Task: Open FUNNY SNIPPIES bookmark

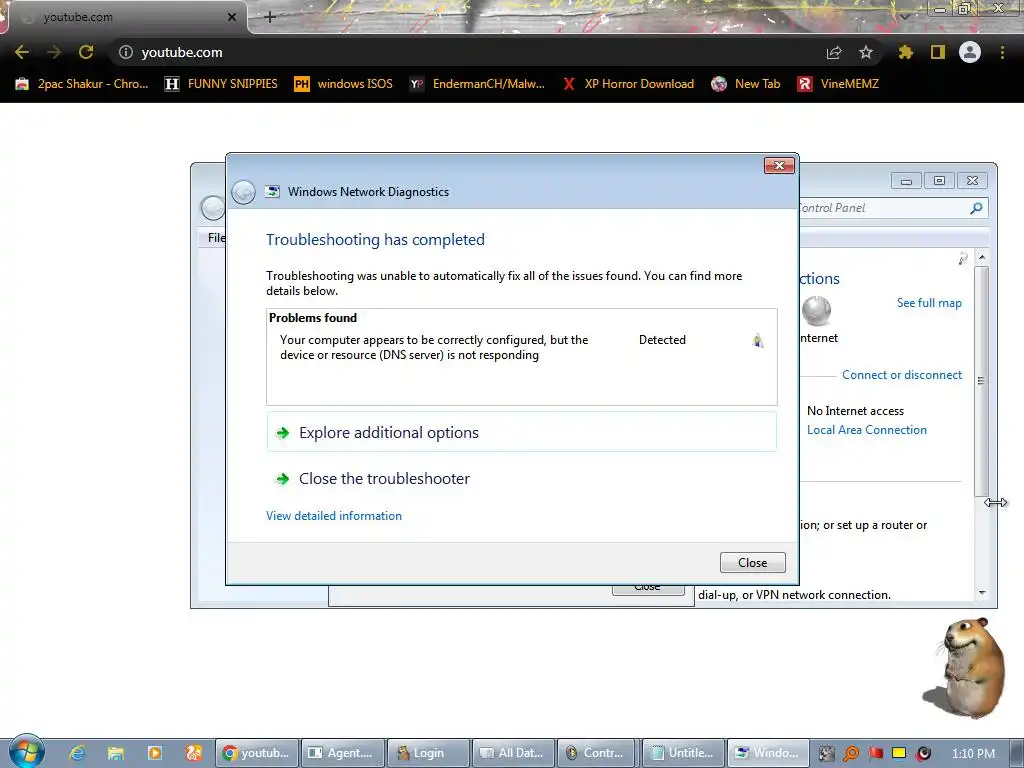Action: (x=221, y=84)
